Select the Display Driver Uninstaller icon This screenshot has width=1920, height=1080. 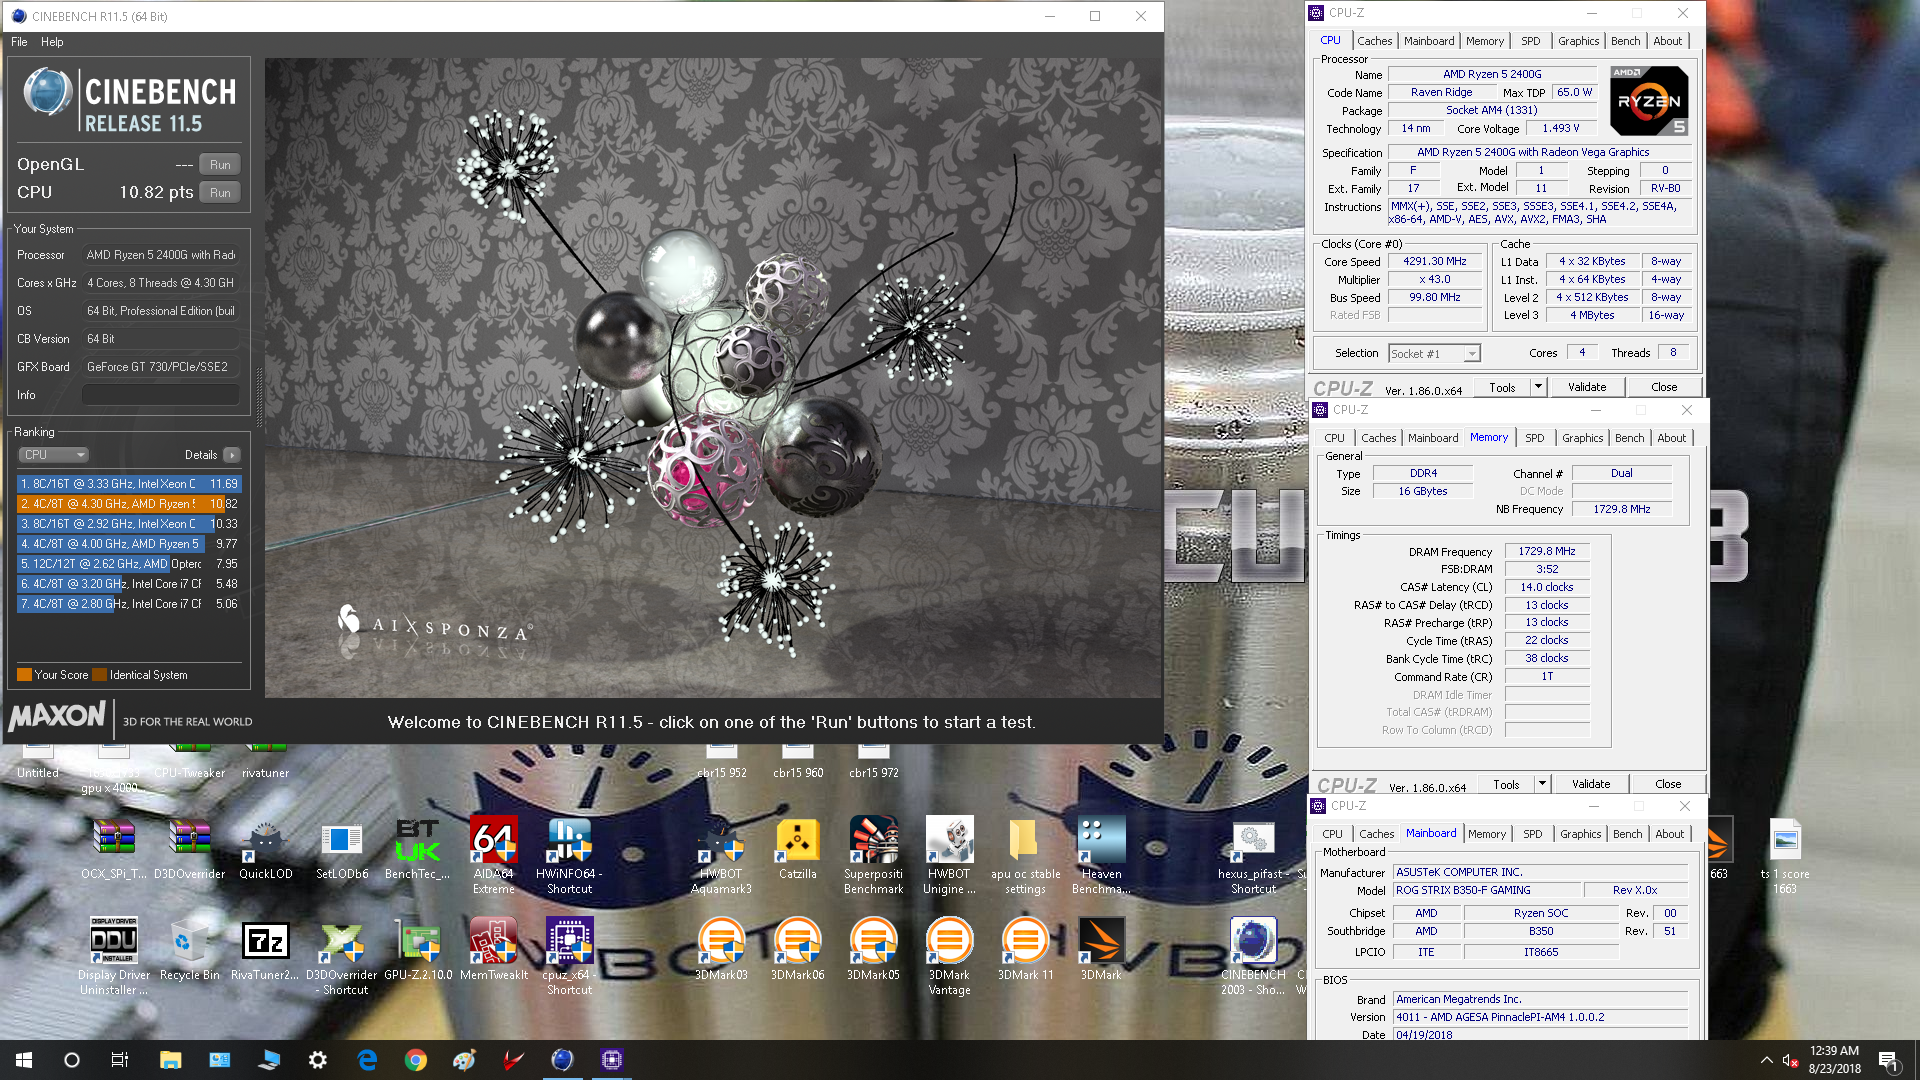[x=113, y=956]
